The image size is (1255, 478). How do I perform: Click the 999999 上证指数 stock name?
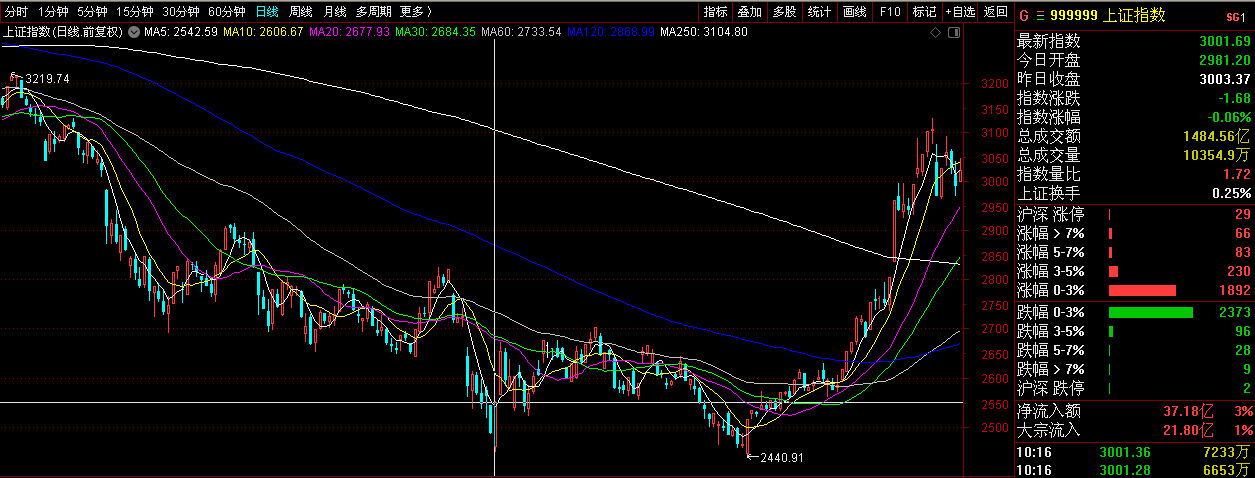[1107, 14]
